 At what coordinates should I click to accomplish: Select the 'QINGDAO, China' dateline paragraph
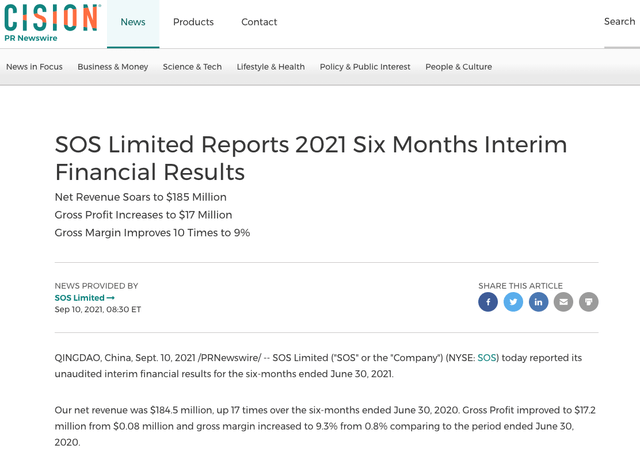click(318, 366)
